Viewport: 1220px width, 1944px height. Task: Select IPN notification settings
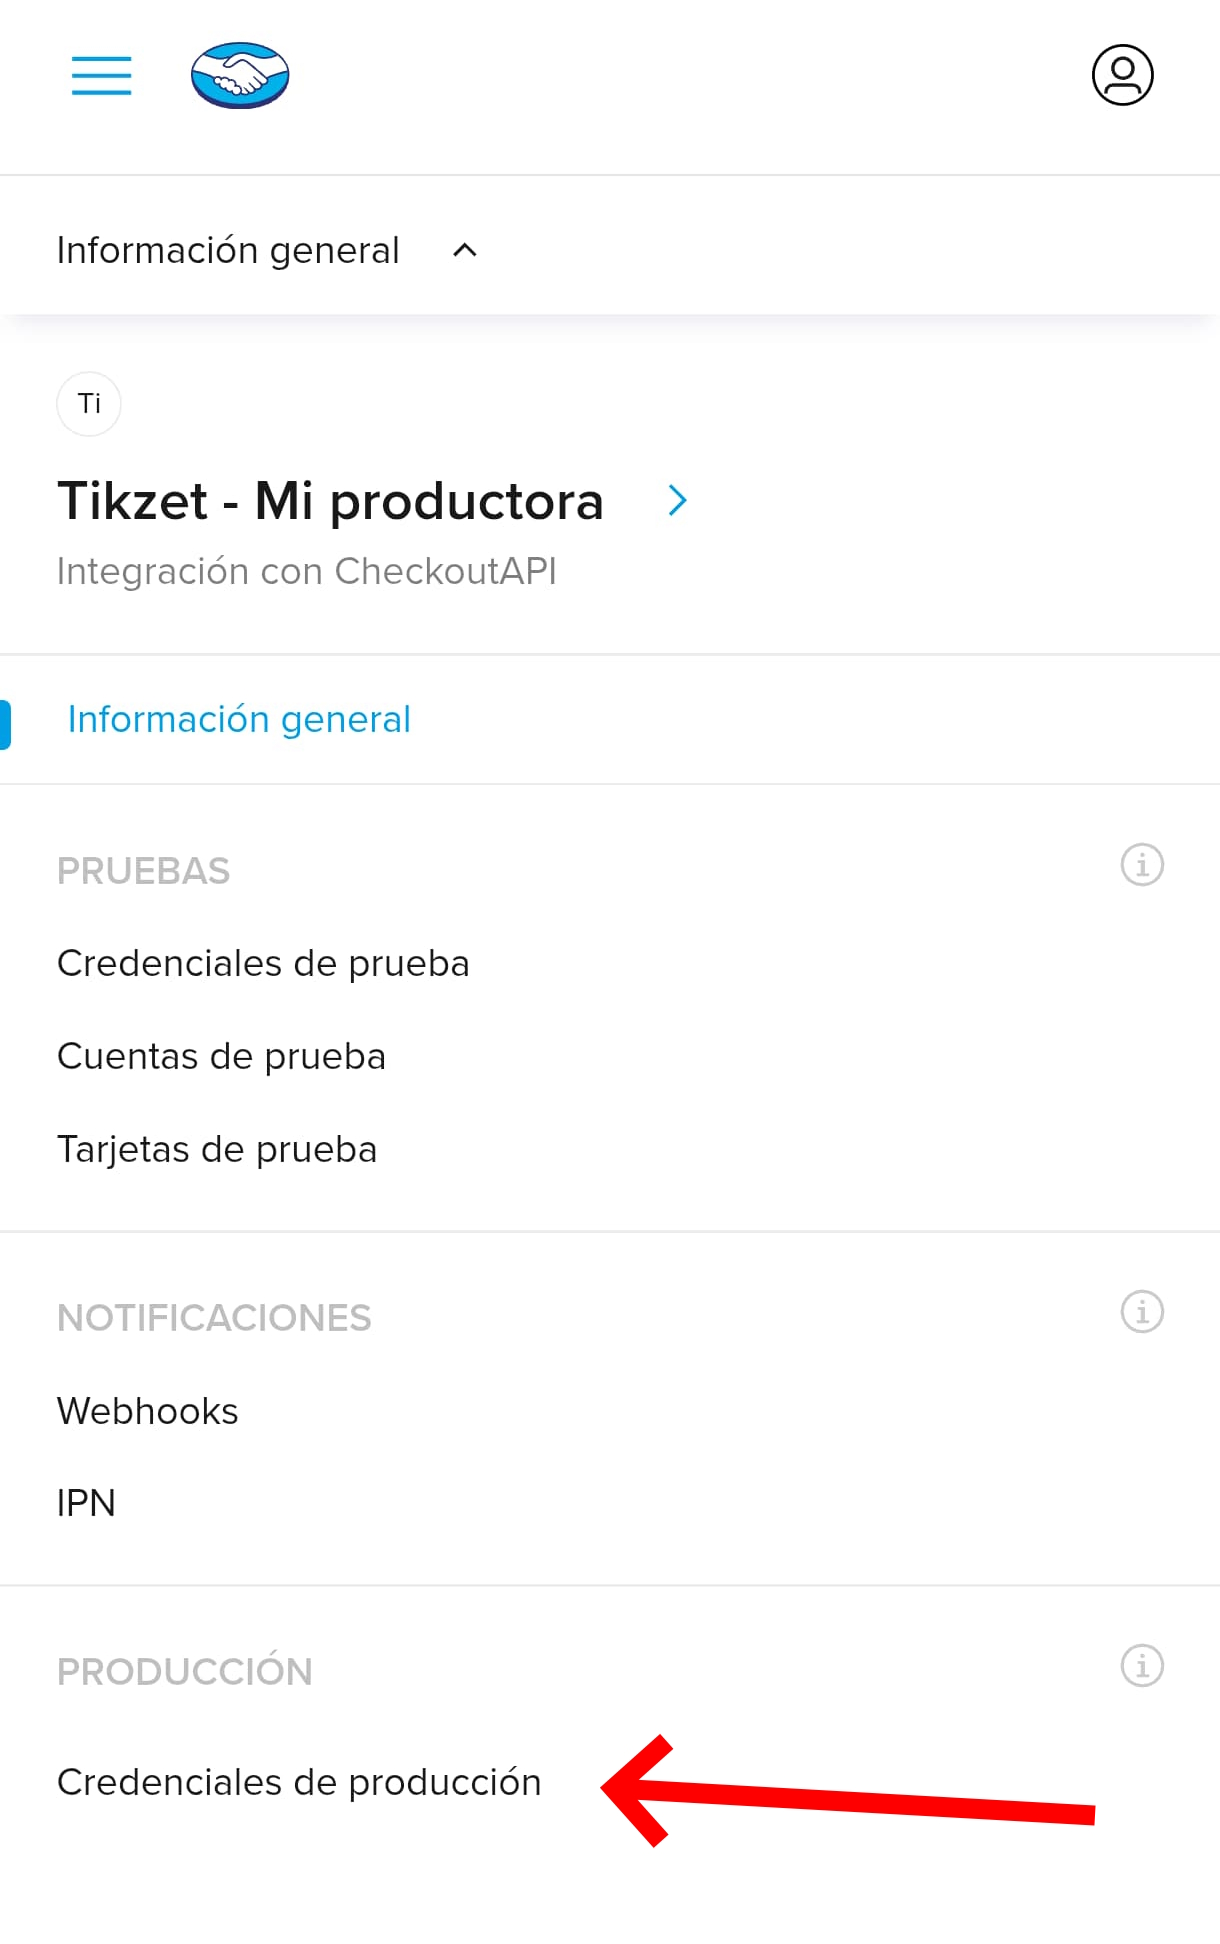click(x=87, y=1503)
